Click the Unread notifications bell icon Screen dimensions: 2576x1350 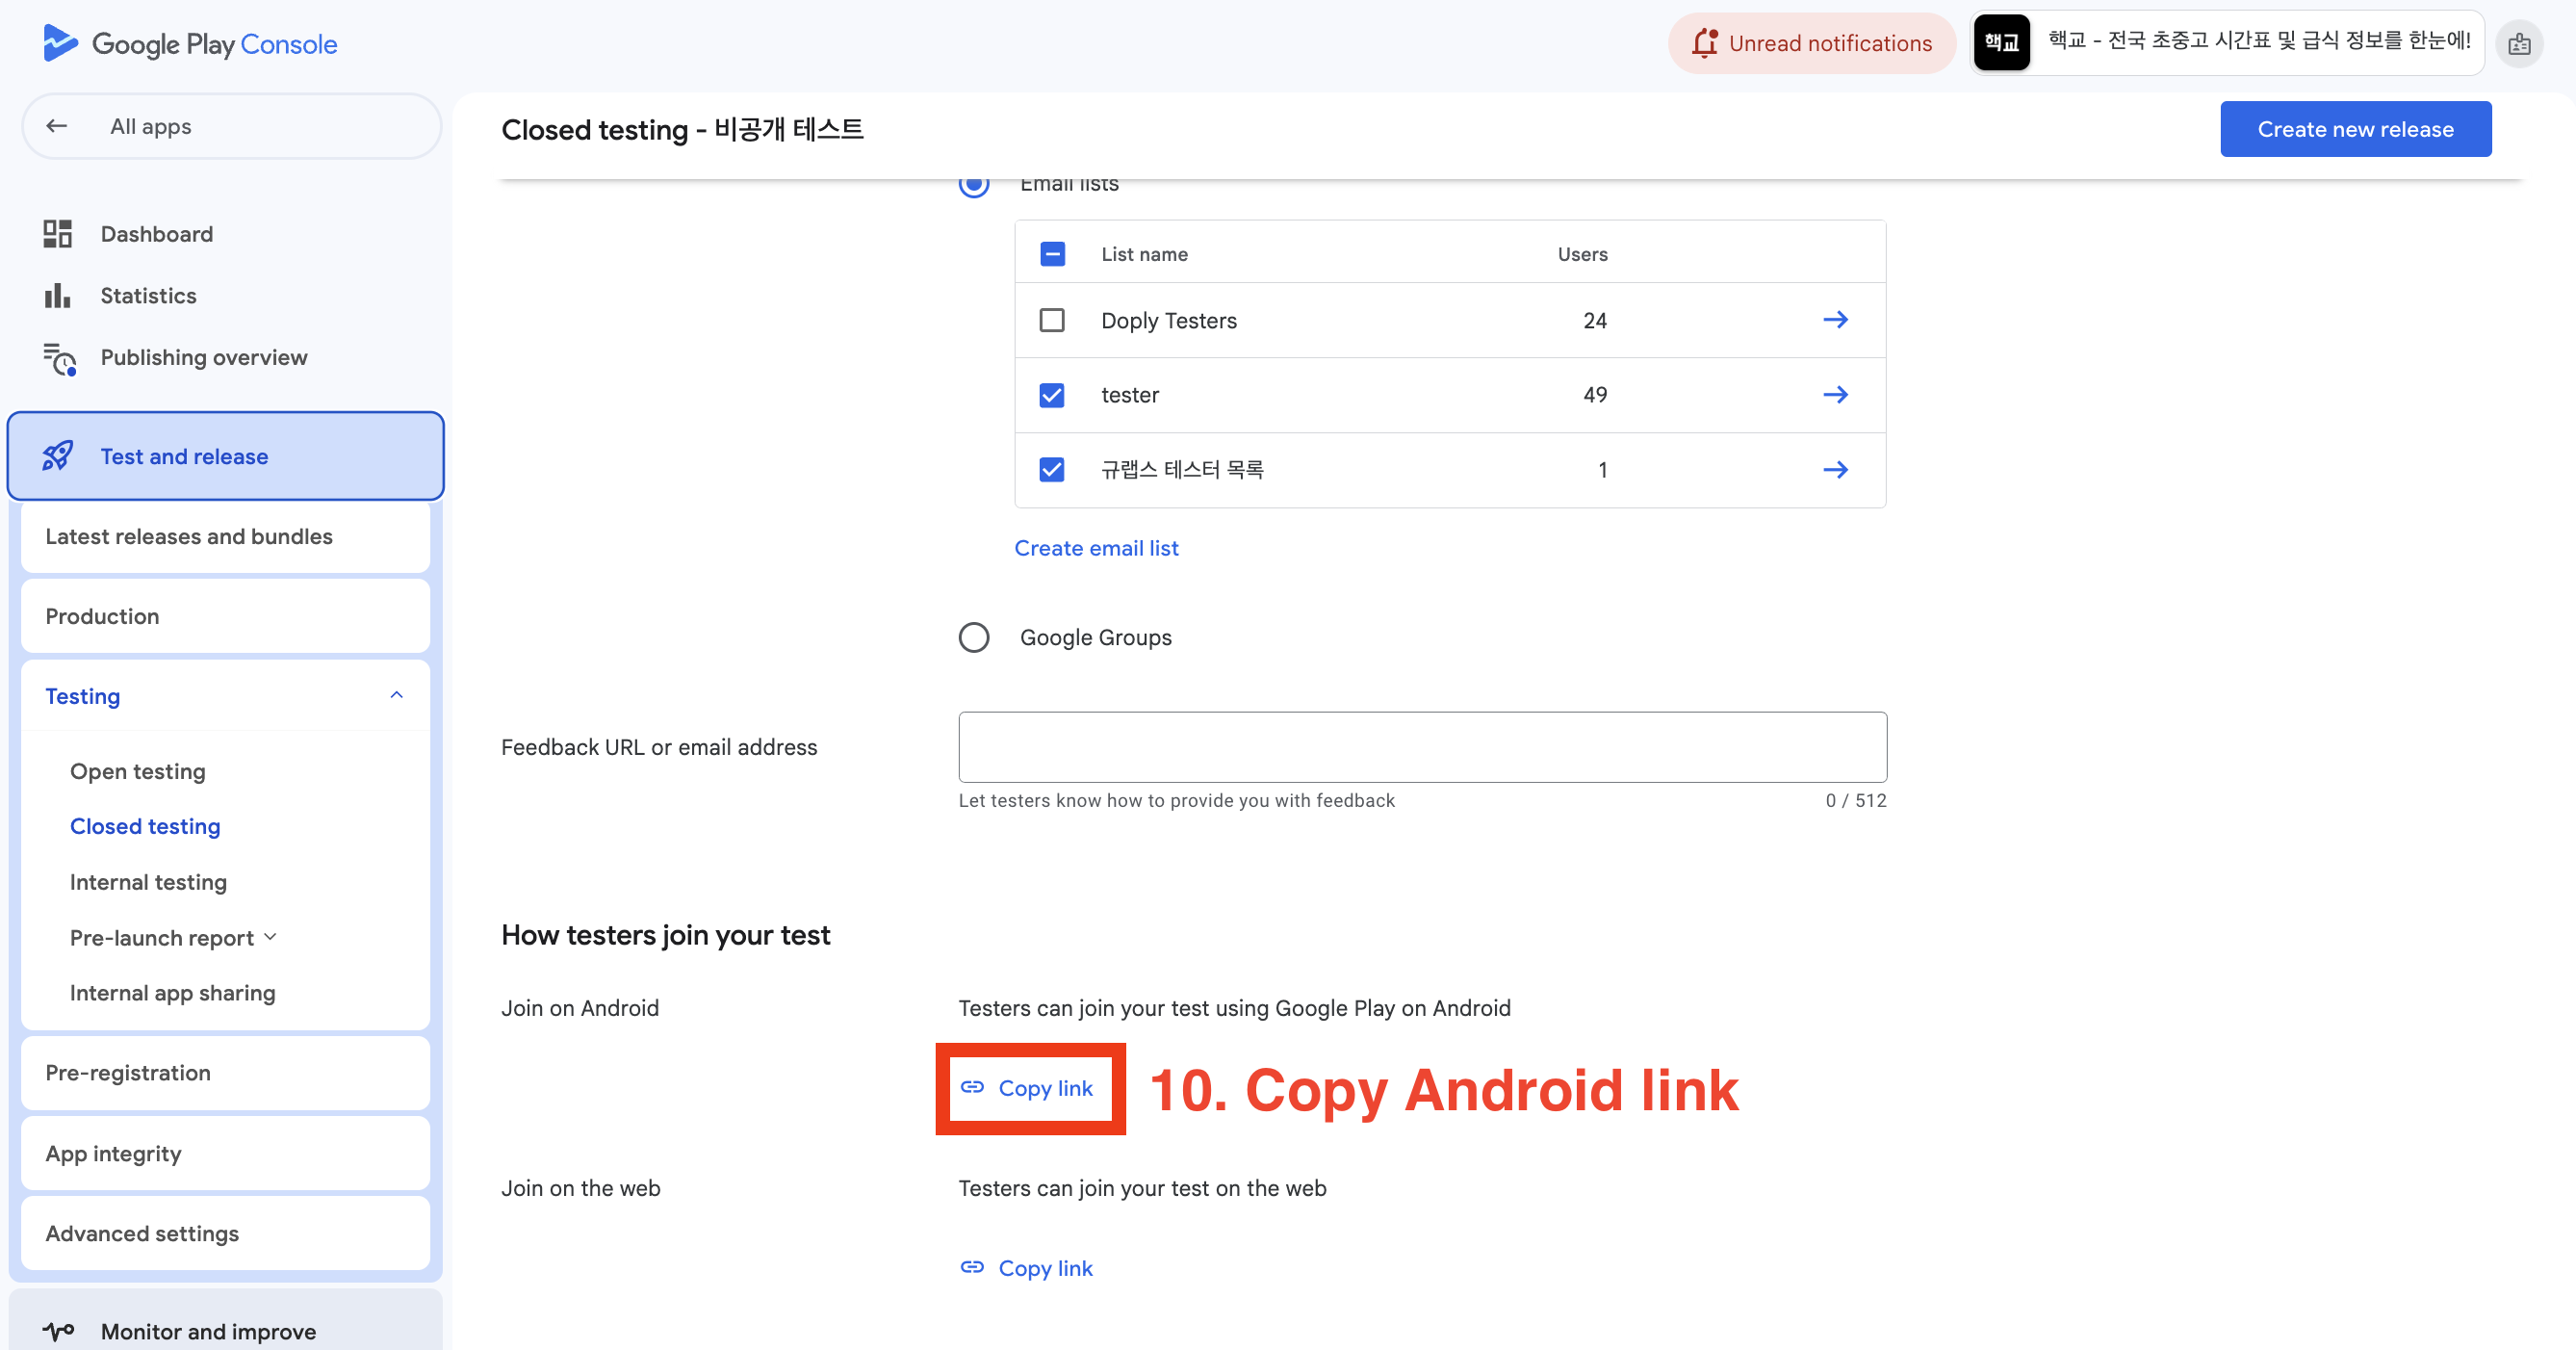click(x=1705, y=43)
